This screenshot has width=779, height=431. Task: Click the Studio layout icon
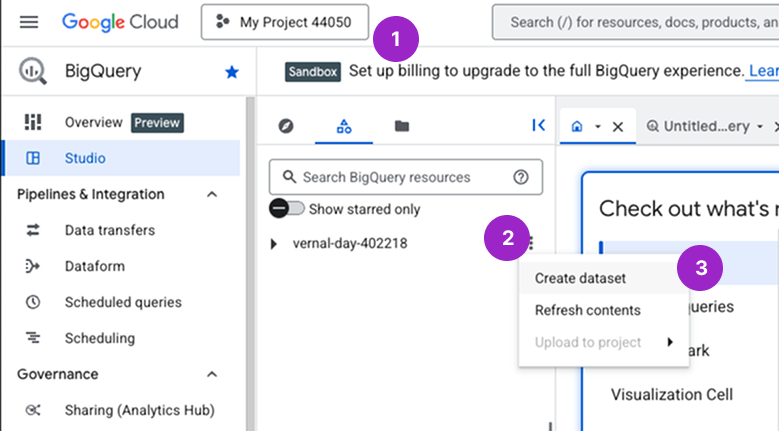point(33,158)
